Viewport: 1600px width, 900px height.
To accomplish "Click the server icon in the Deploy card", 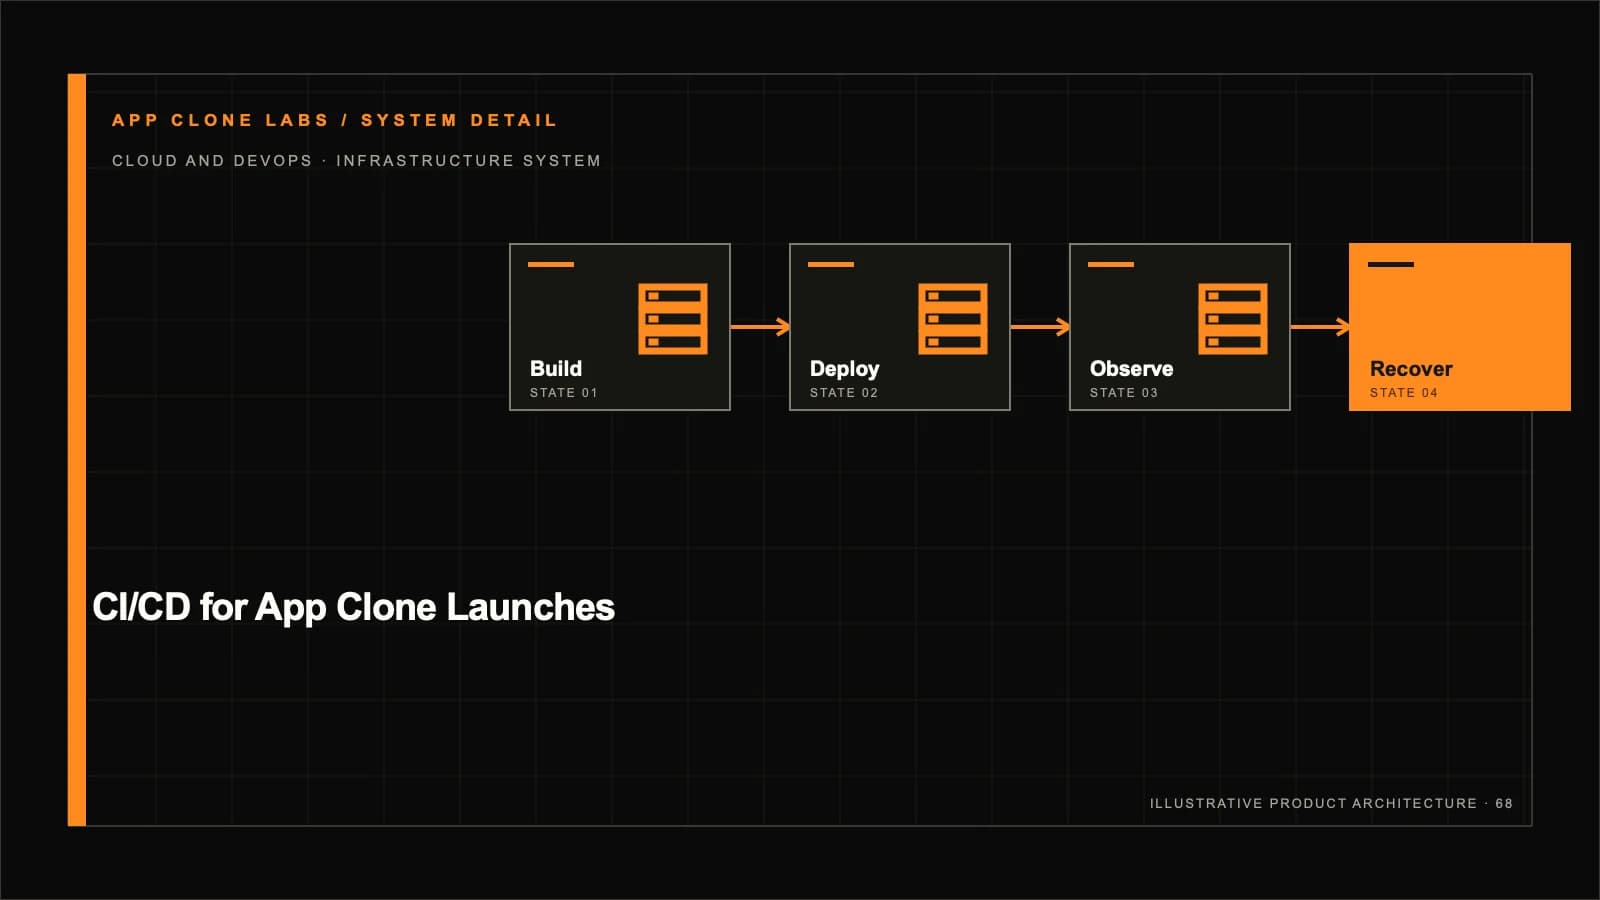I will [x=953, y=319].
